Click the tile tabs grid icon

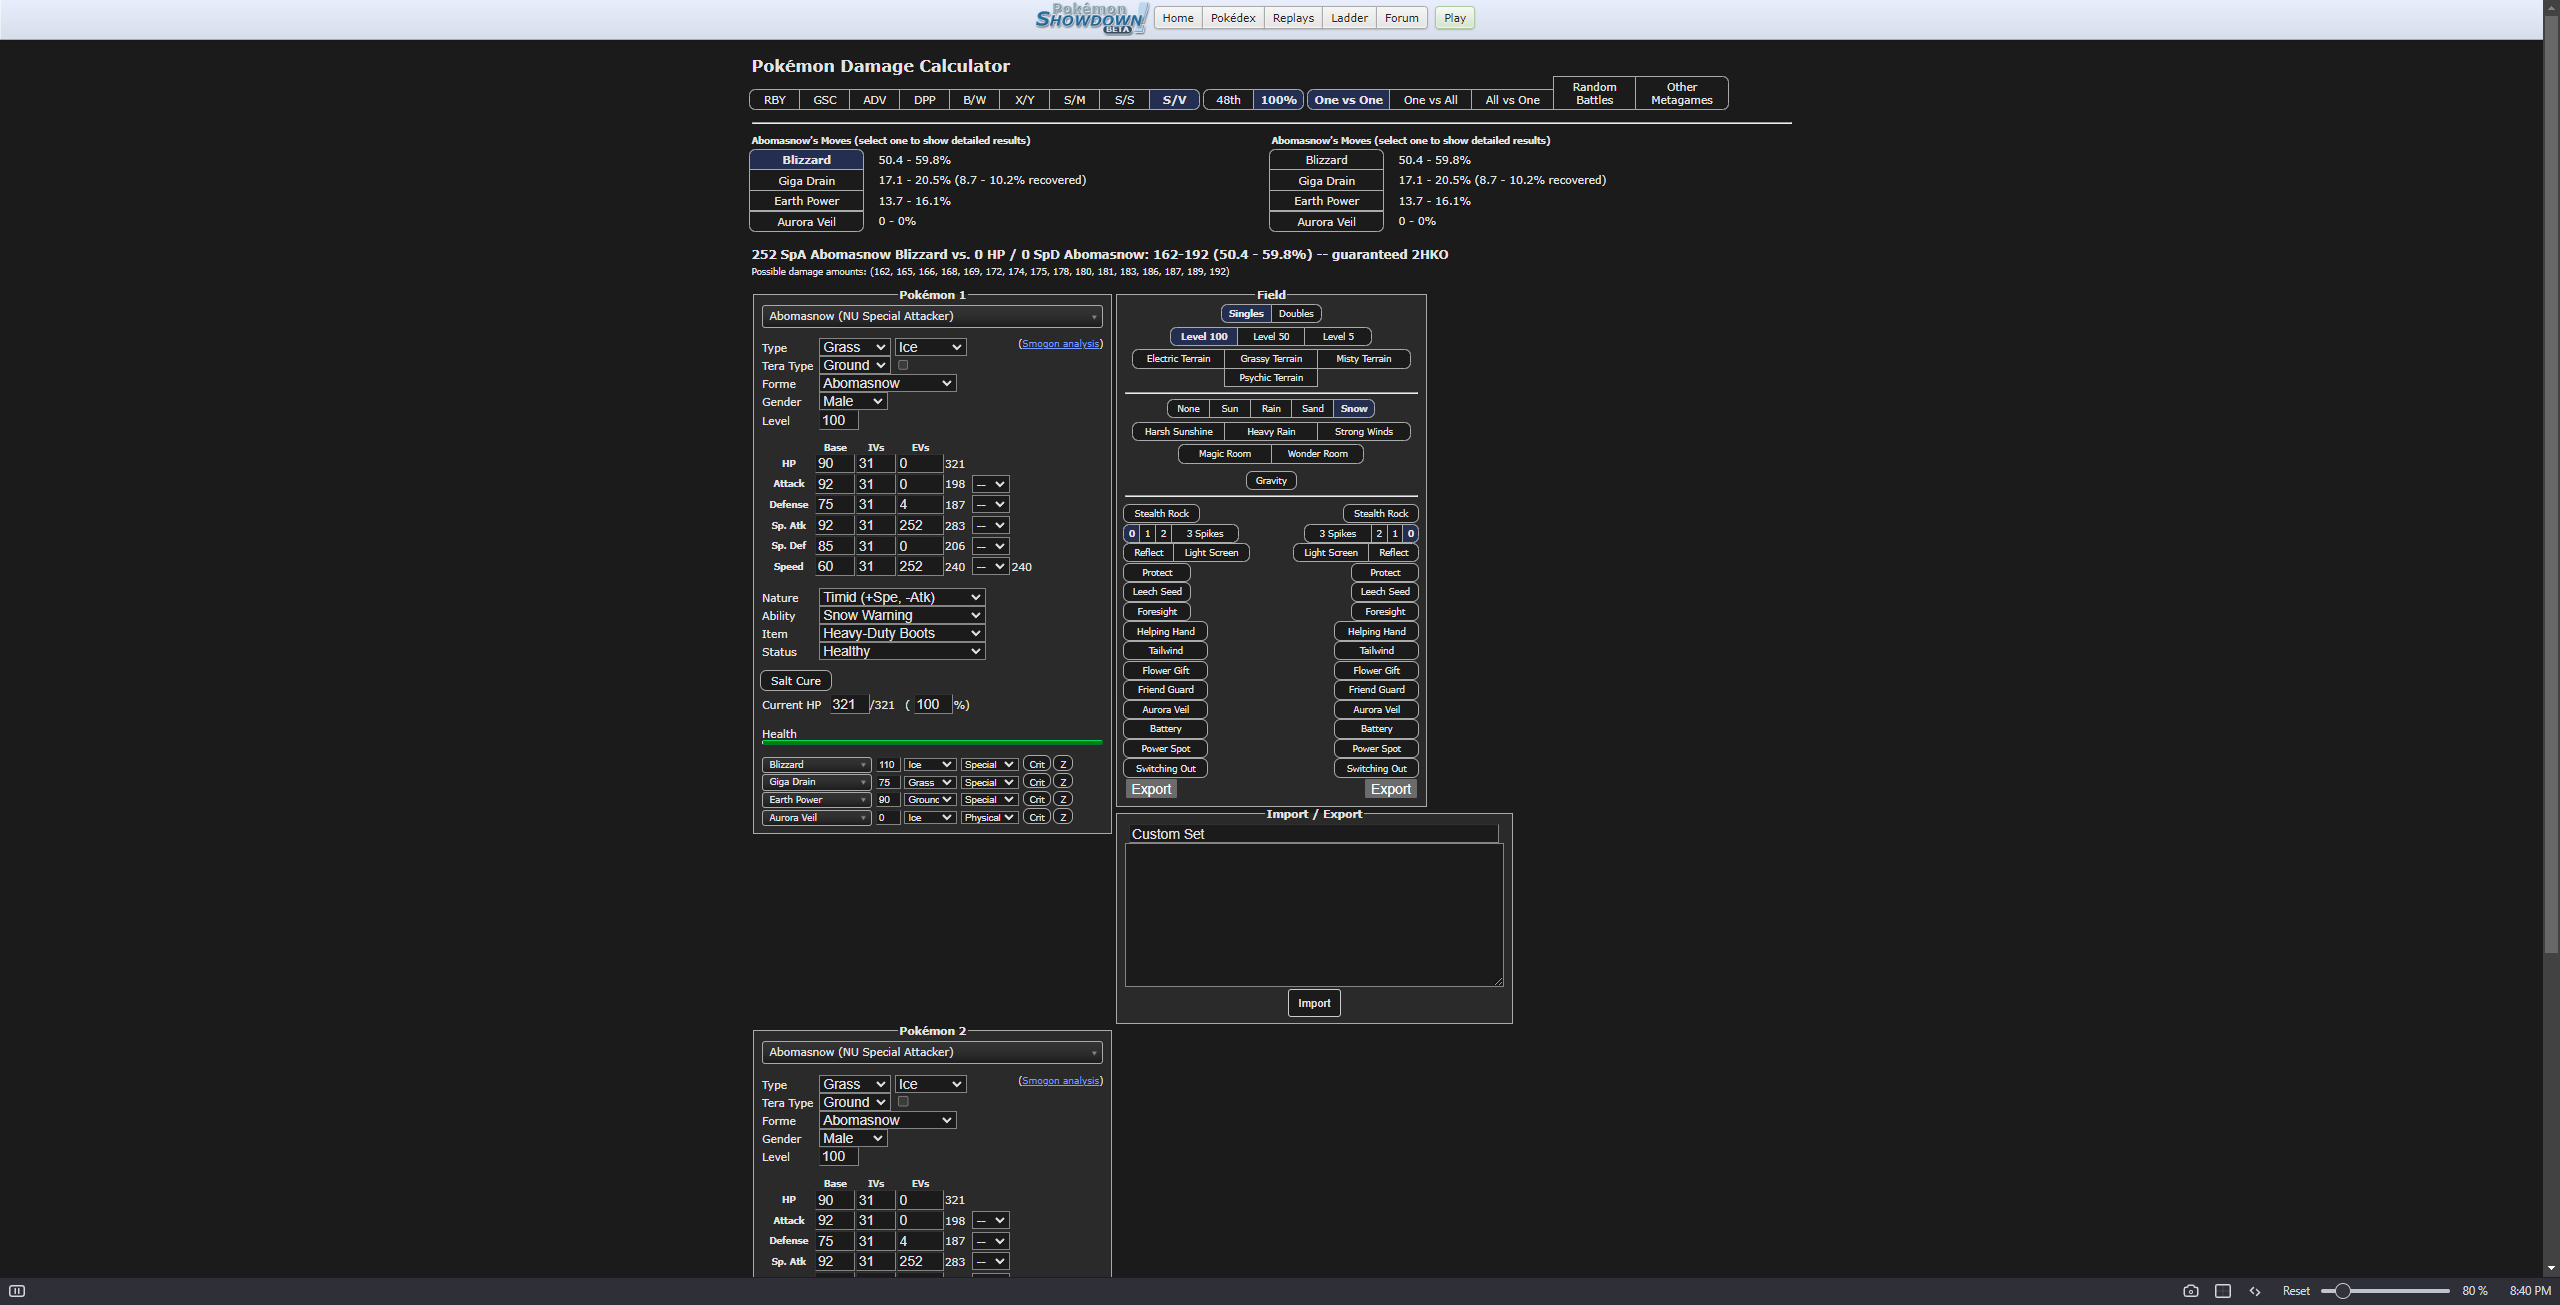click(x=2222, y=1291)
